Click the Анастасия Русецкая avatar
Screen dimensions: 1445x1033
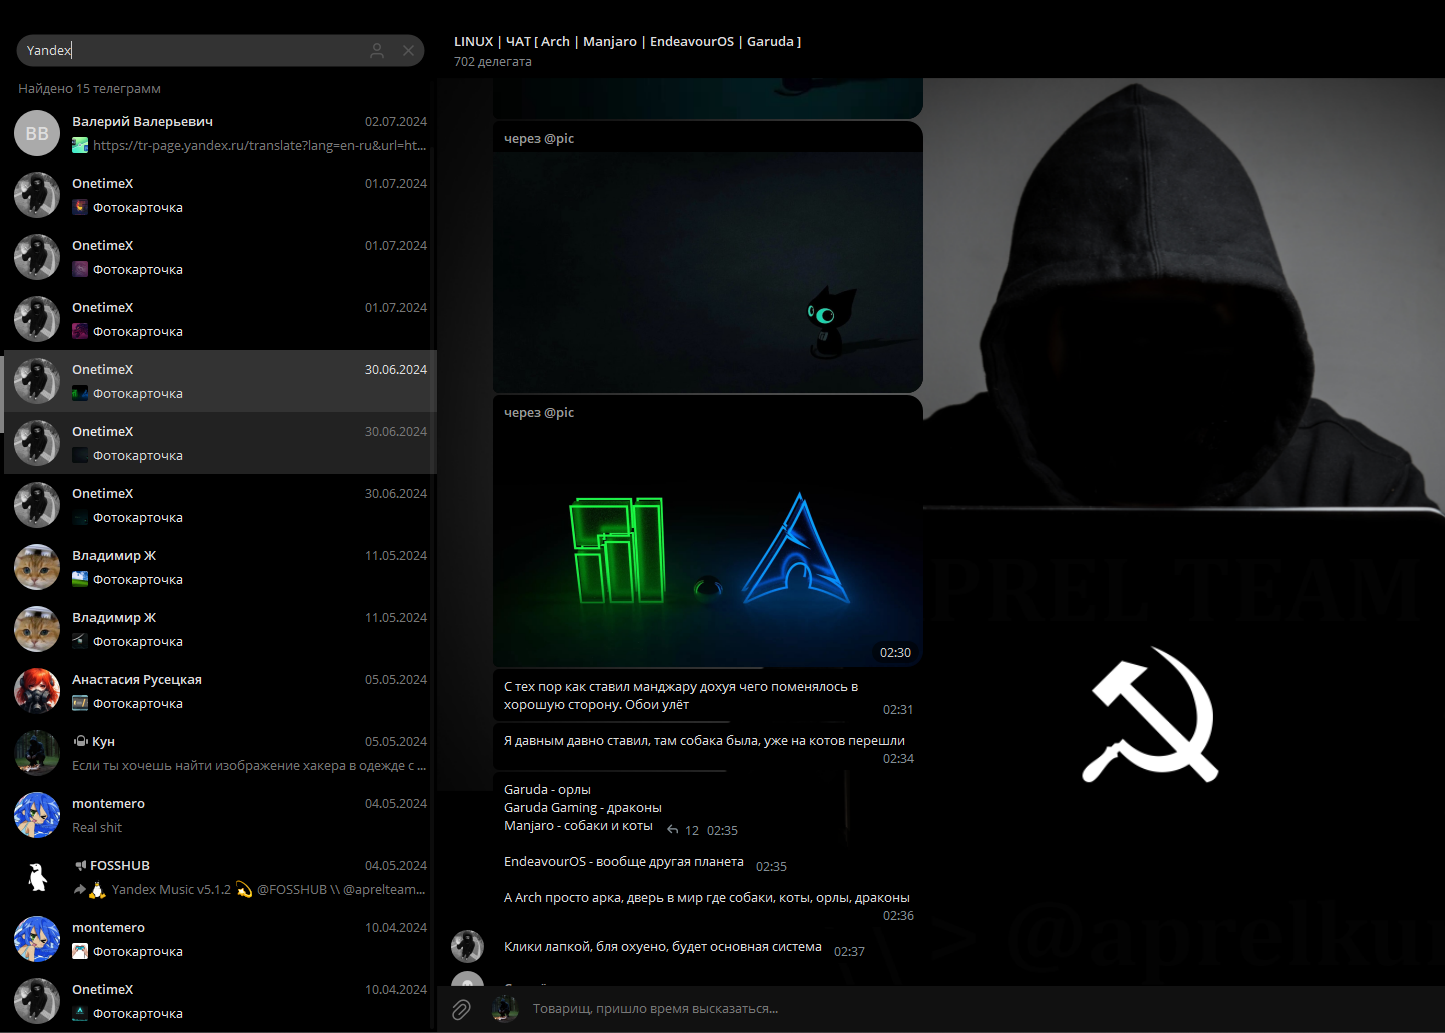point(37,691)
